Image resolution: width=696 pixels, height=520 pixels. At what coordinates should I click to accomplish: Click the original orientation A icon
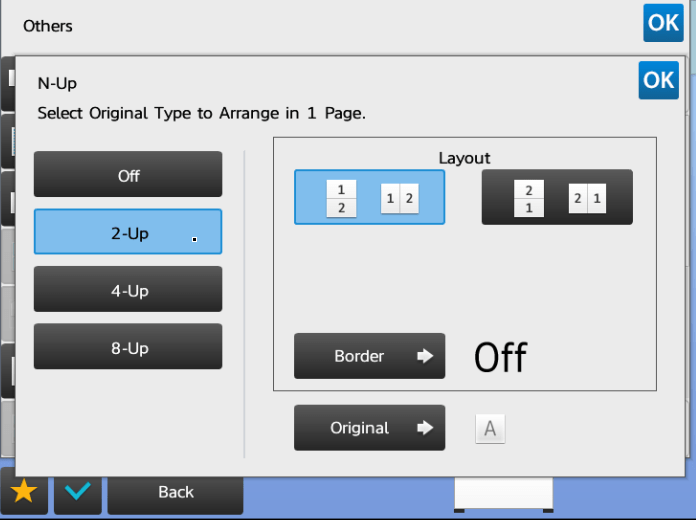coord(490,429)
